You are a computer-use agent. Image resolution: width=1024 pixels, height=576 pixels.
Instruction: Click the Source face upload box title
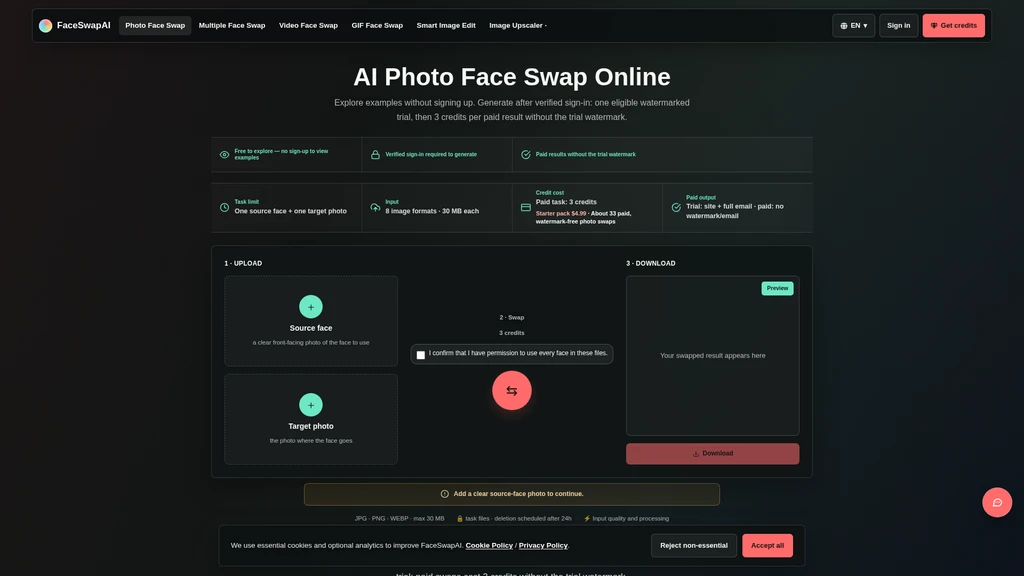pos(311,328)
